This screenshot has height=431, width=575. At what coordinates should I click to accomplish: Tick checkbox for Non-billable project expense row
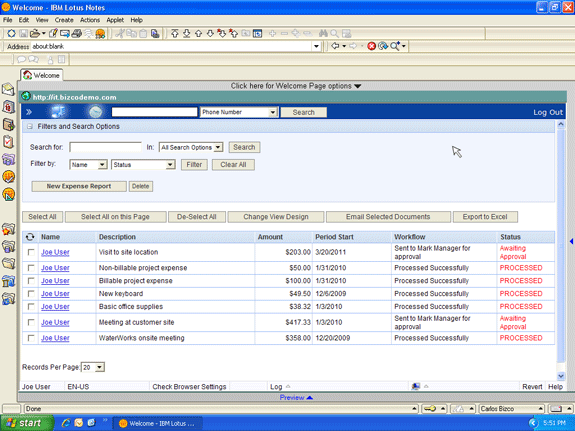click(31, 268)
